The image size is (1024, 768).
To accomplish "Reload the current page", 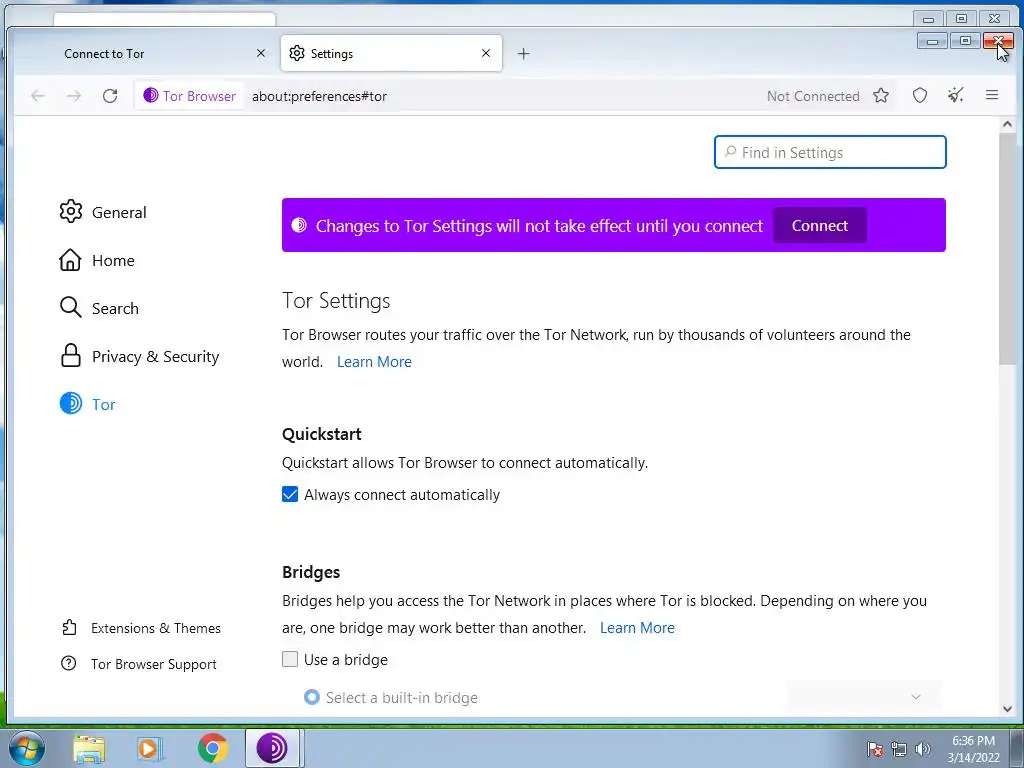I will (110, 96).
